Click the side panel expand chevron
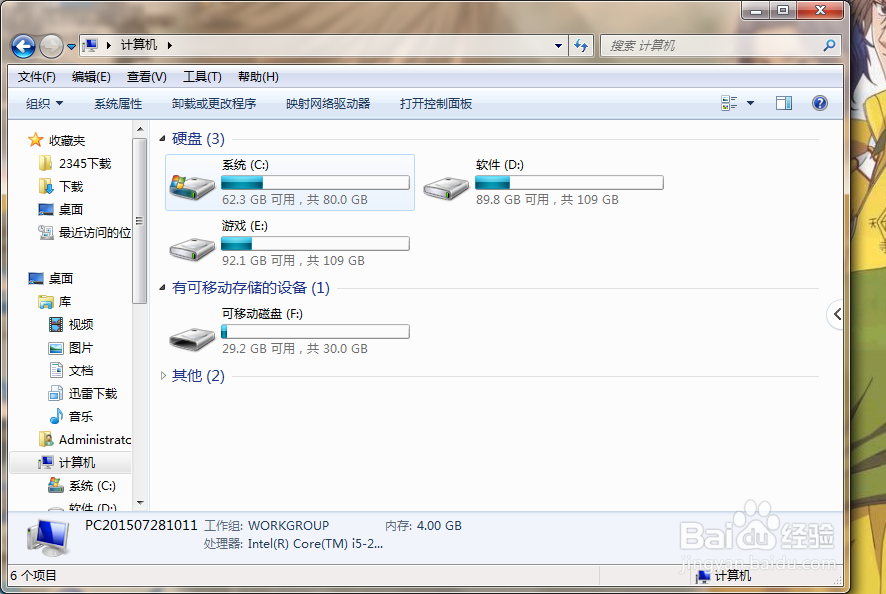Screen dimensions: 886x594 click(837, 314)
